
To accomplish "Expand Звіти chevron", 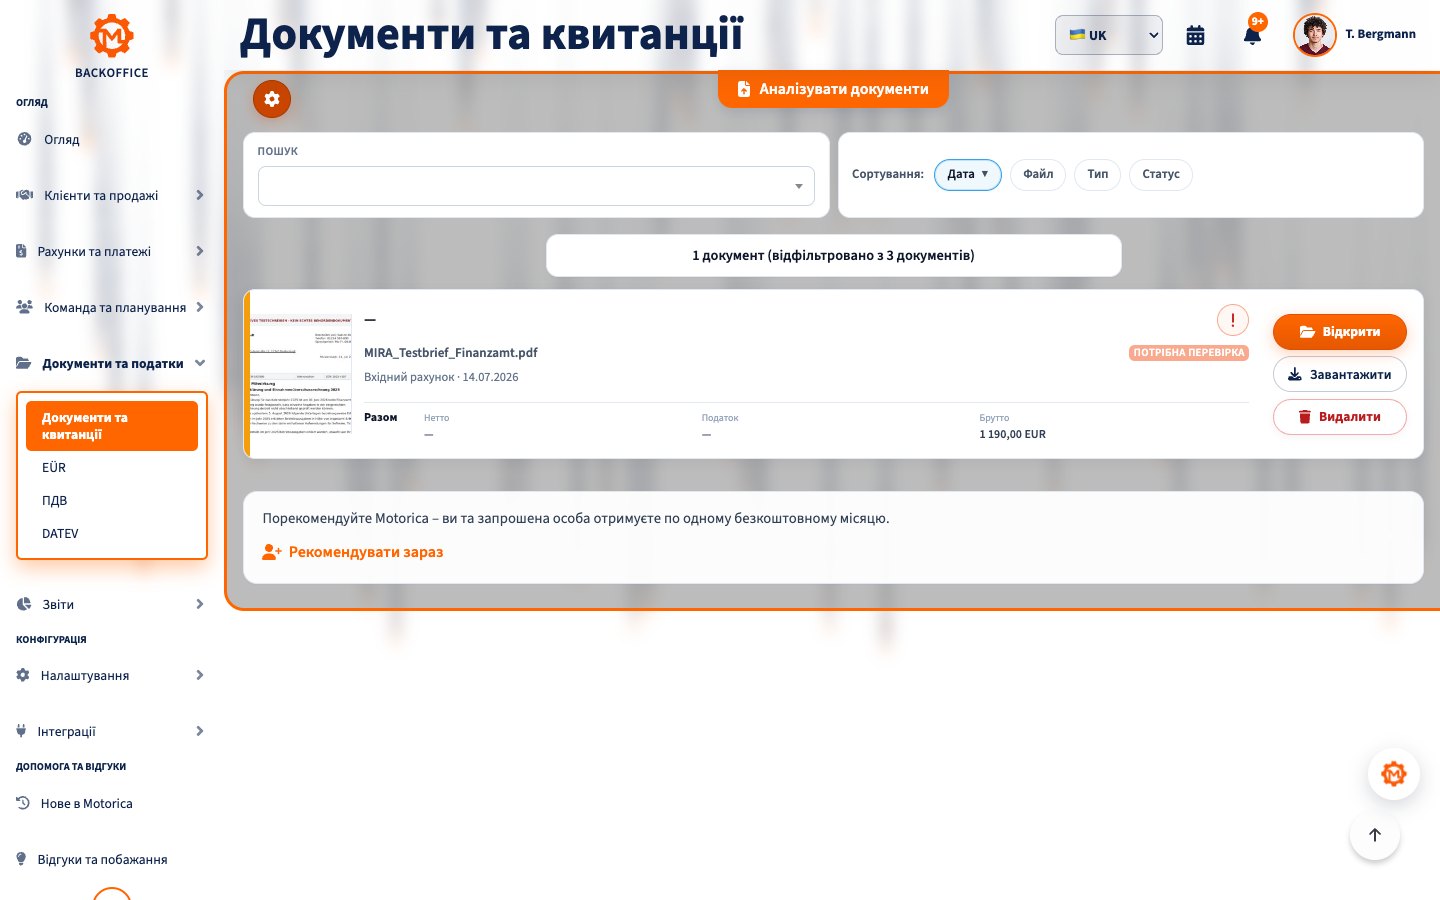I will tap(200, 604).
